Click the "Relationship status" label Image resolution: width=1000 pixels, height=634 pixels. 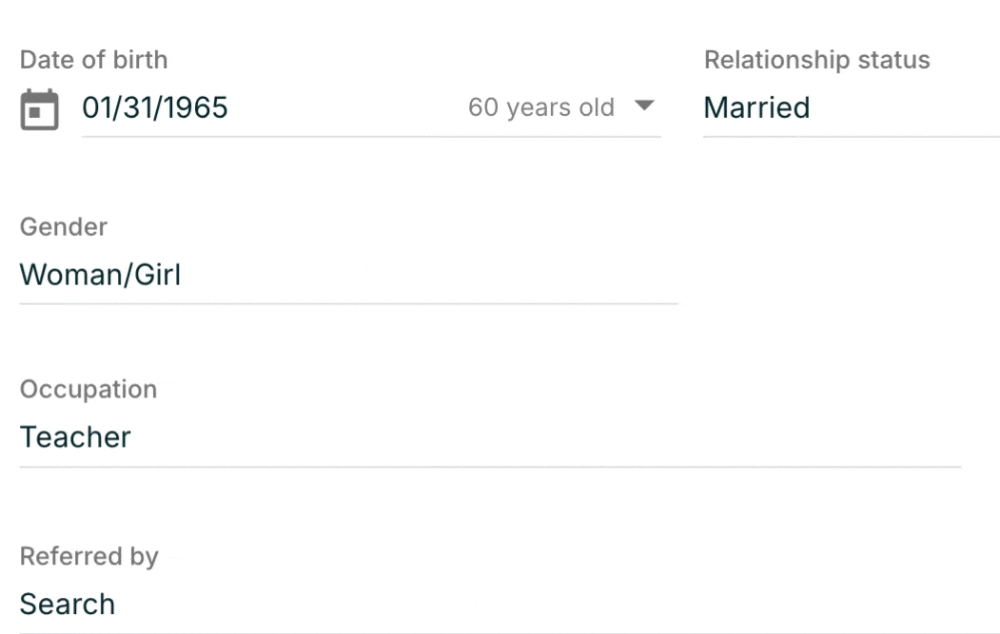click(x=817, y=60)
